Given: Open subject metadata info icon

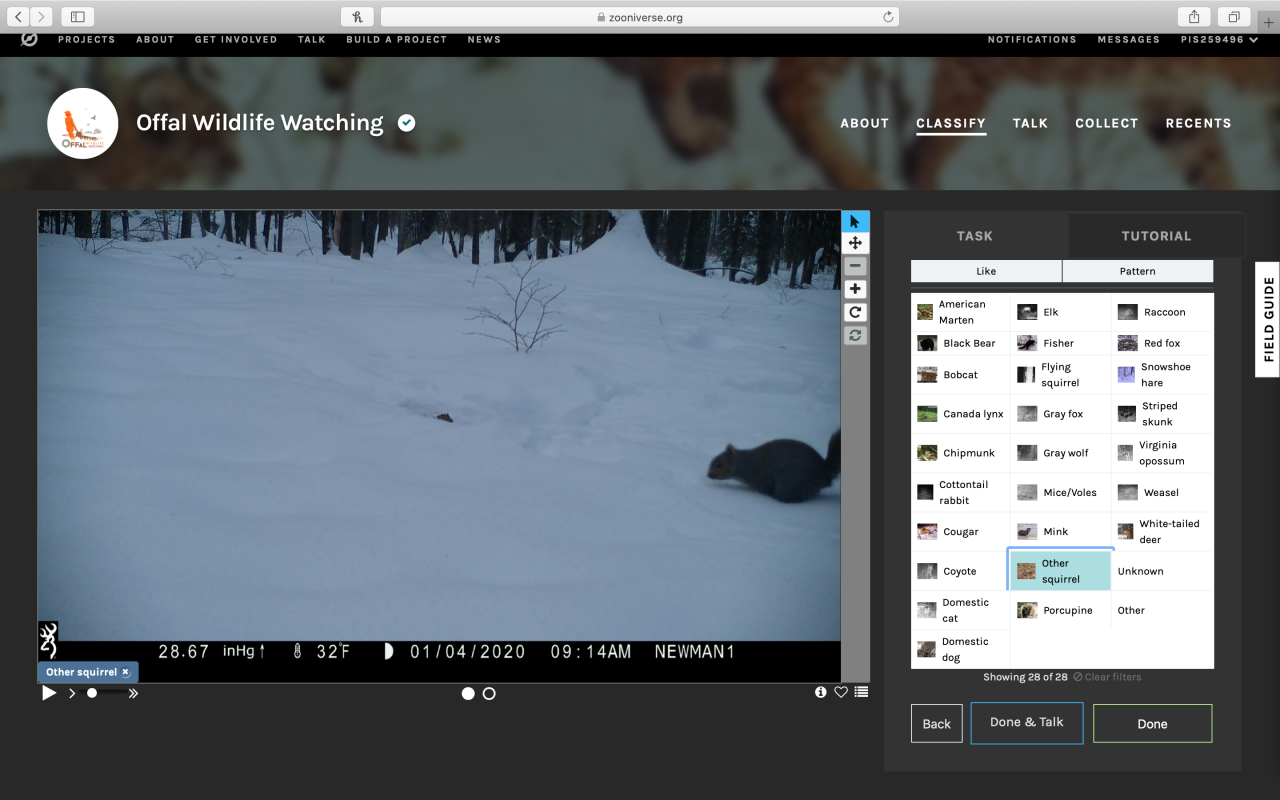Looking at the screenshot, I should click(x=821, y=692).
